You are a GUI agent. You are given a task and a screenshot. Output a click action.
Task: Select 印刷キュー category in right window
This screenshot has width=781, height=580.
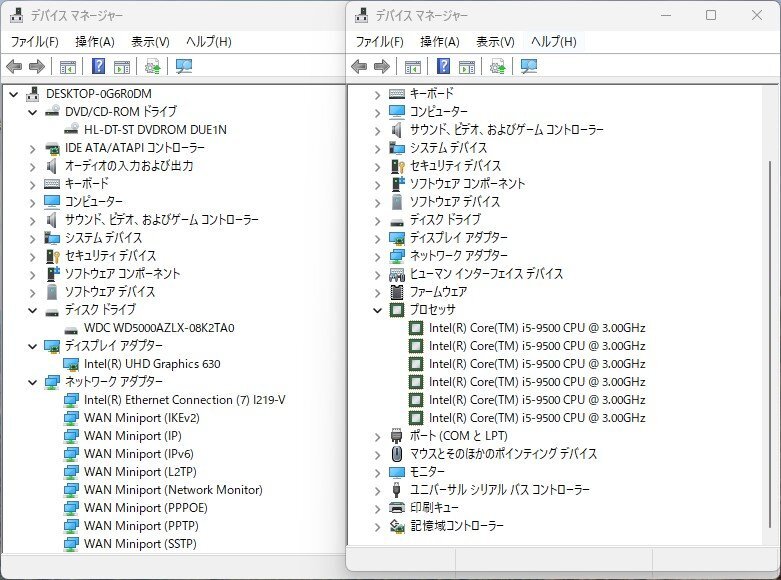434,507
